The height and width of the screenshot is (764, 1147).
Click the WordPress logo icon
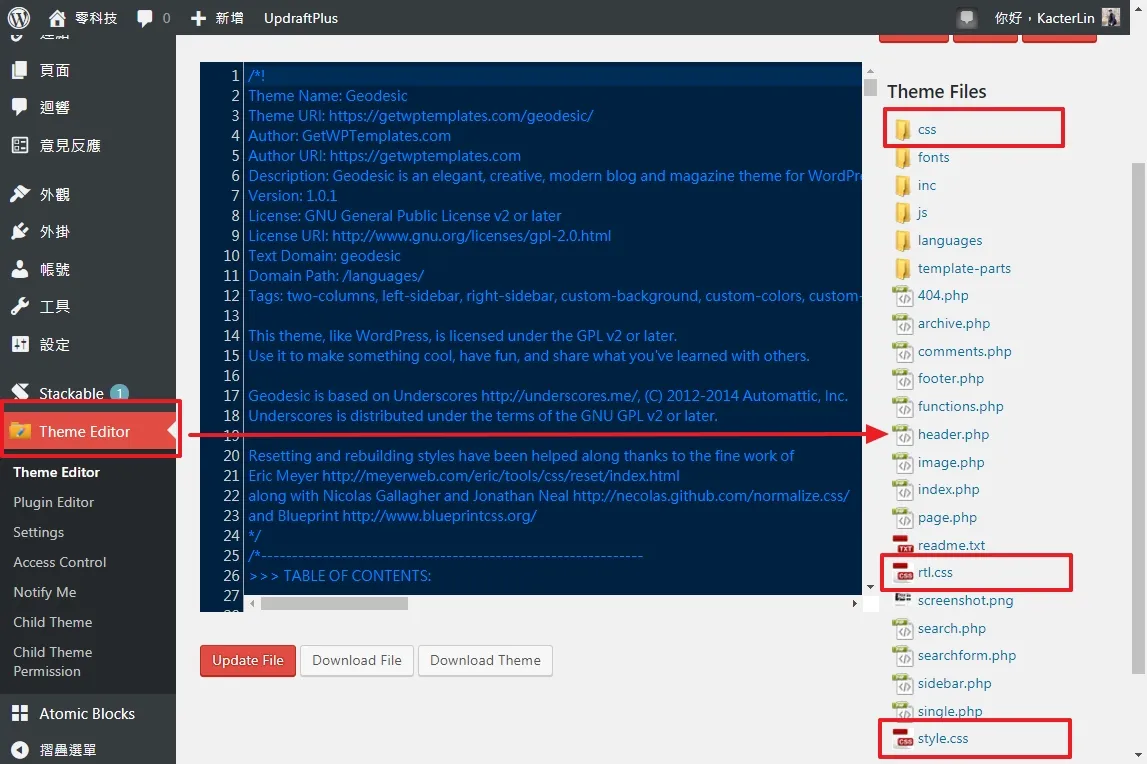[19, 18]
